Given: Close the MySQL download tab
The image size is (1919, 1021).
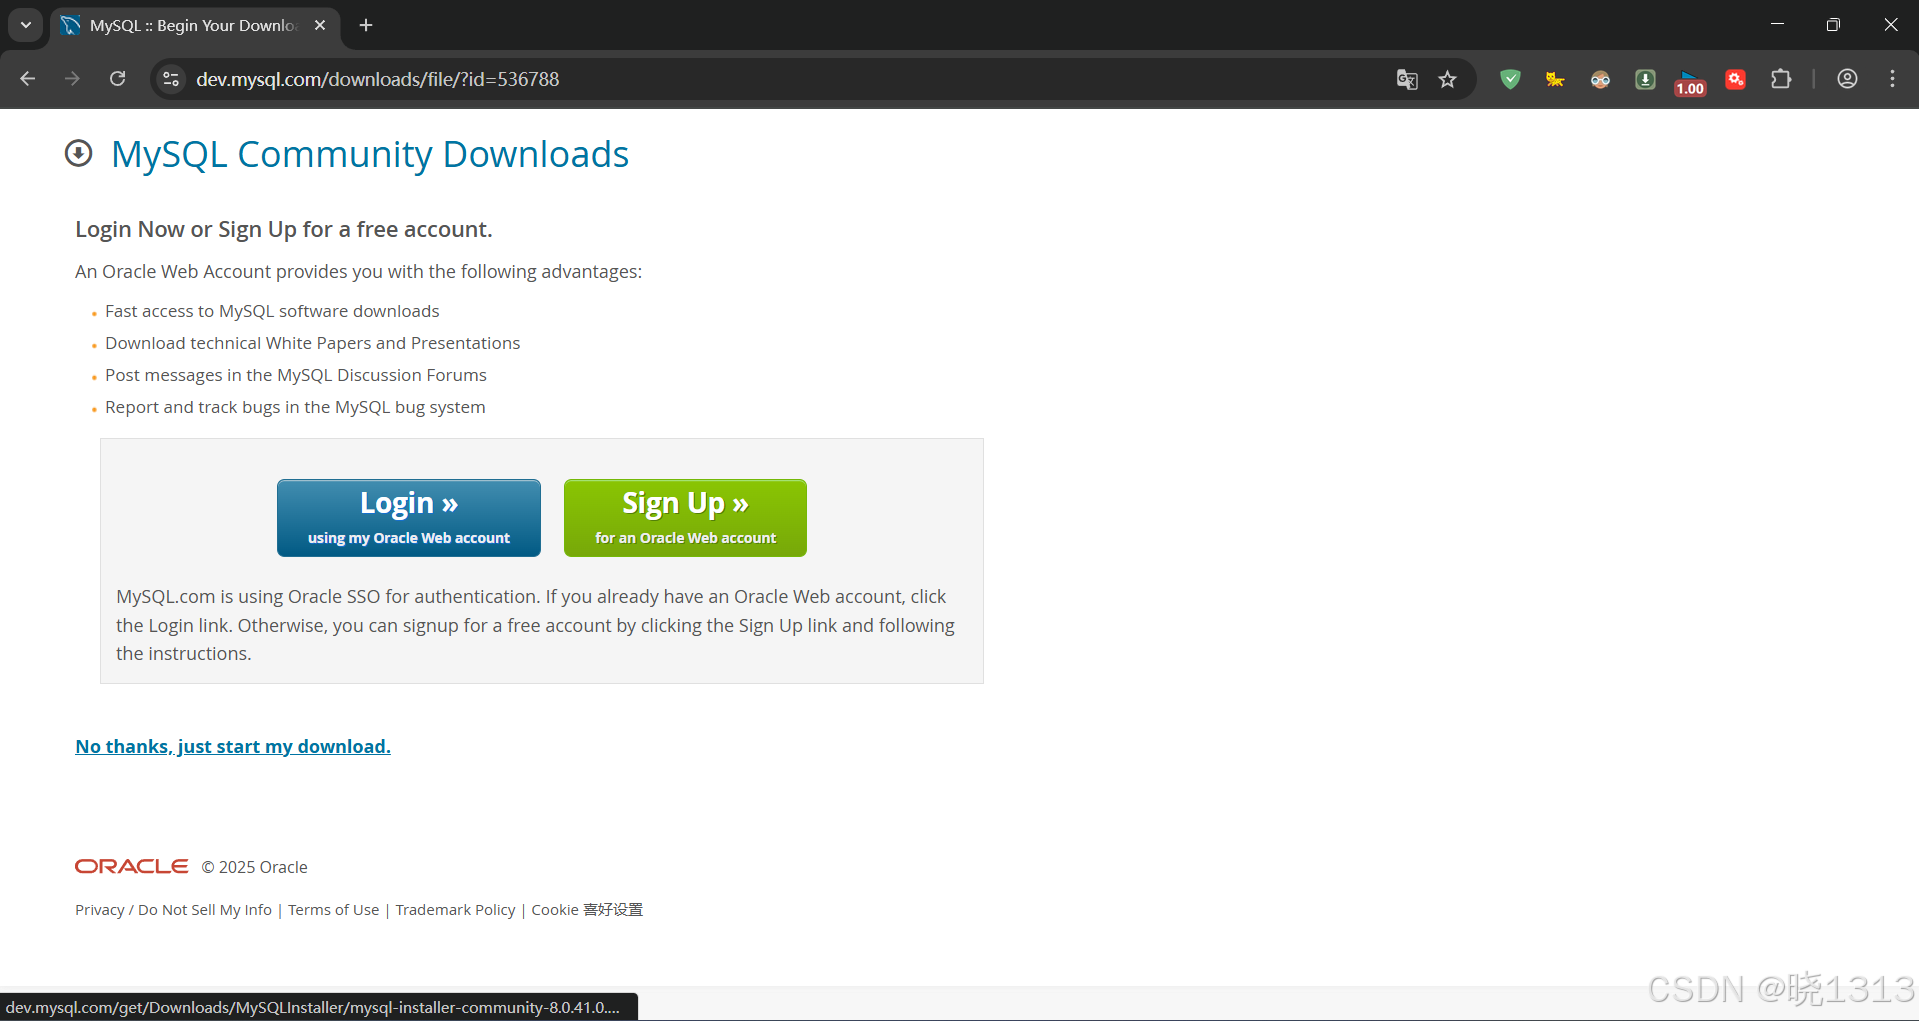Looking at the screenshot, I should point(320,25).
